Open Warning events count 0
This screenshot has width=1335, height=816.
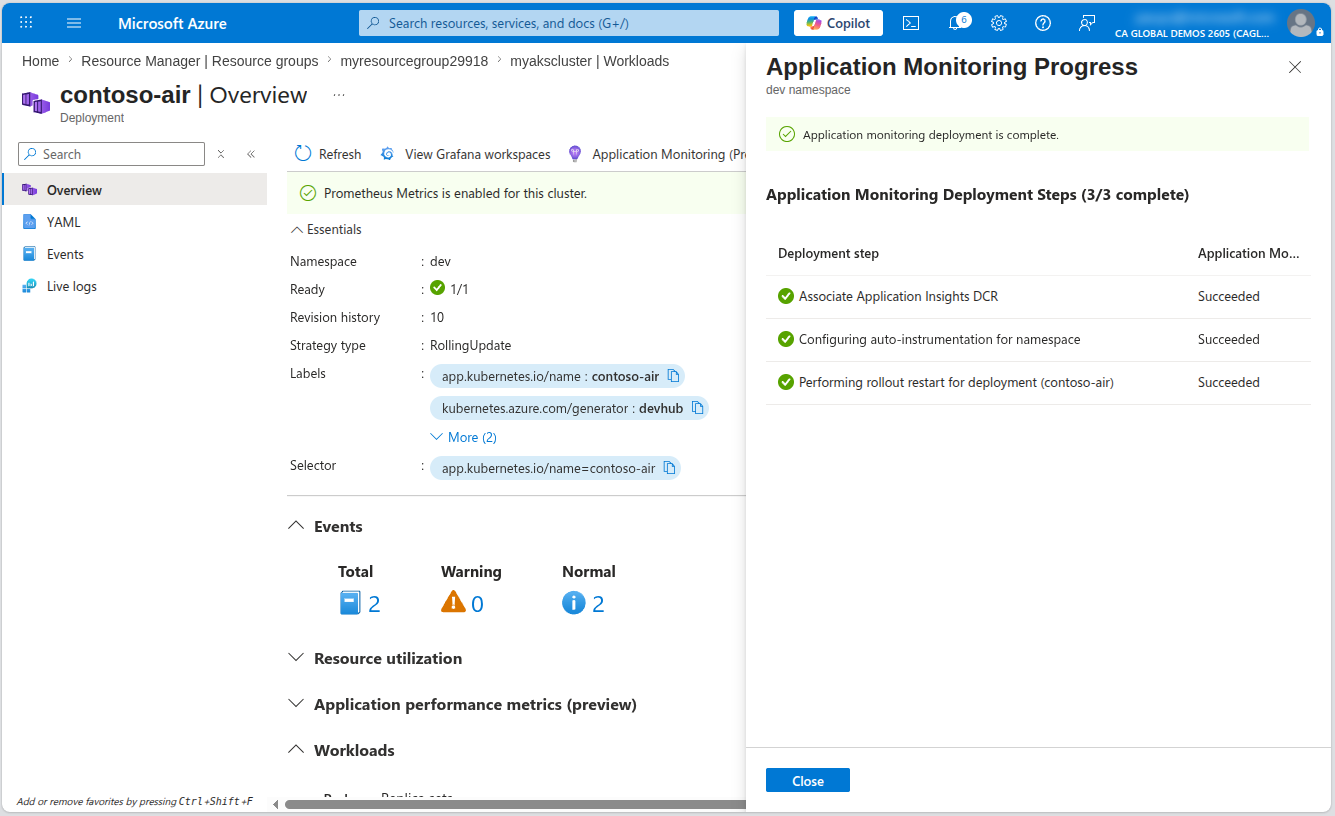pyautogui.click(x=477, y=603)
